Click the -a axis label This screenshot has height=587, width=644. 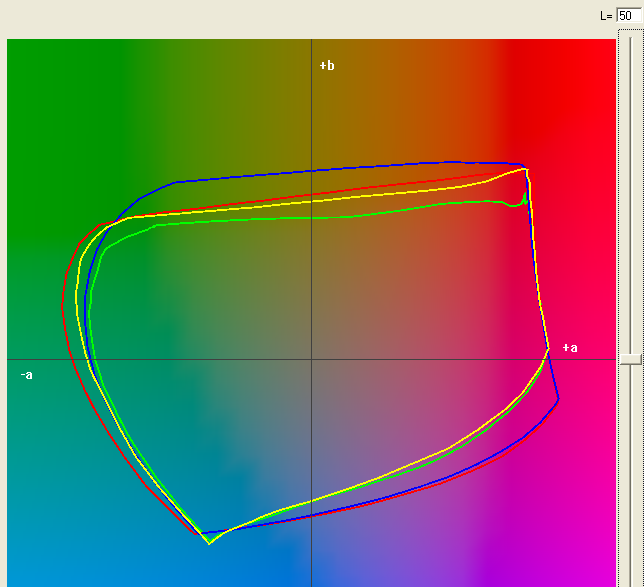pyautogui.click(x=26, y=375)
